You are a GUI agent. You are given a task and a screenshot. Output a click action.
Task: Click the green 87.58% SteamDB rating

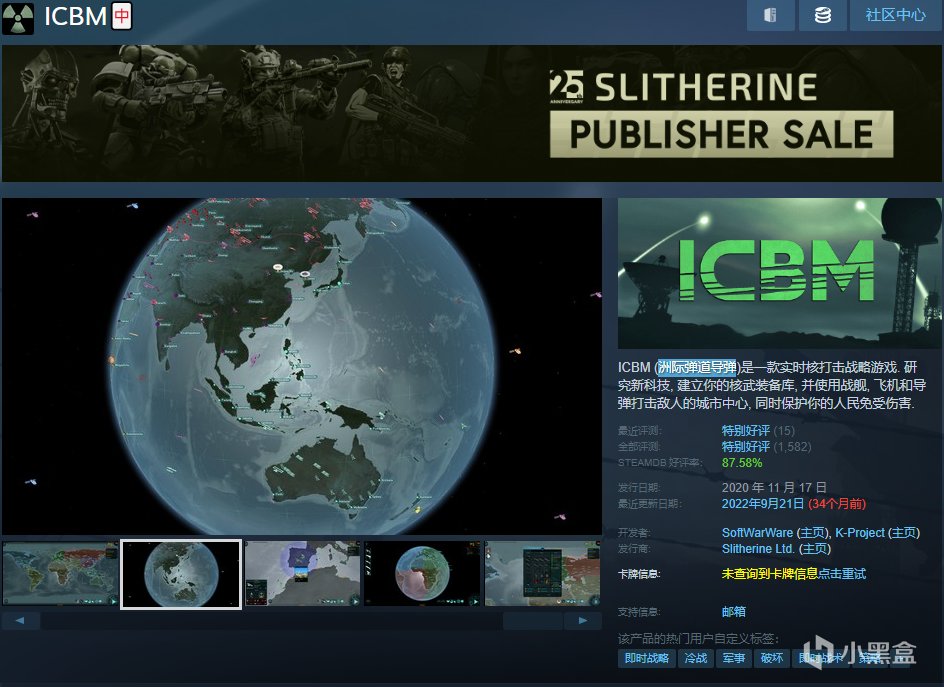[x=742, y=462]
